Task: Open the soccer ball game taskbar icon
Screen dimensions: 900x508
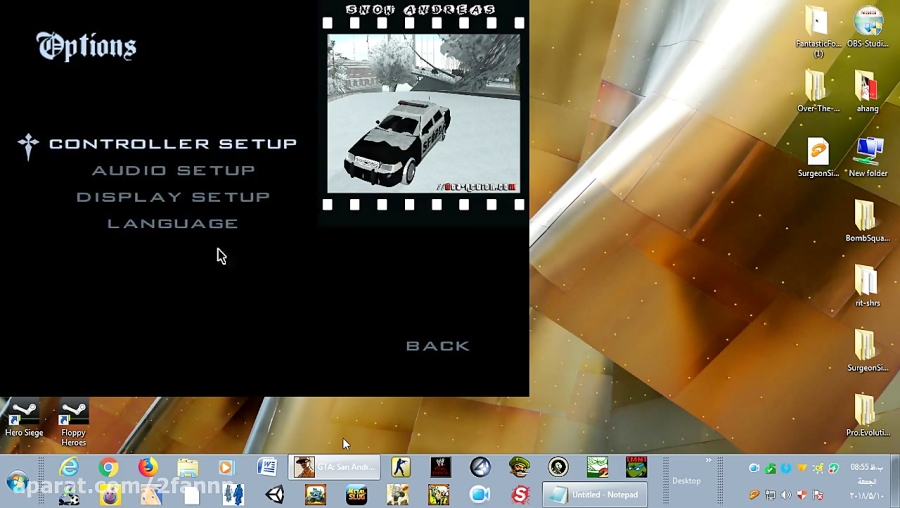Action: 69,495
